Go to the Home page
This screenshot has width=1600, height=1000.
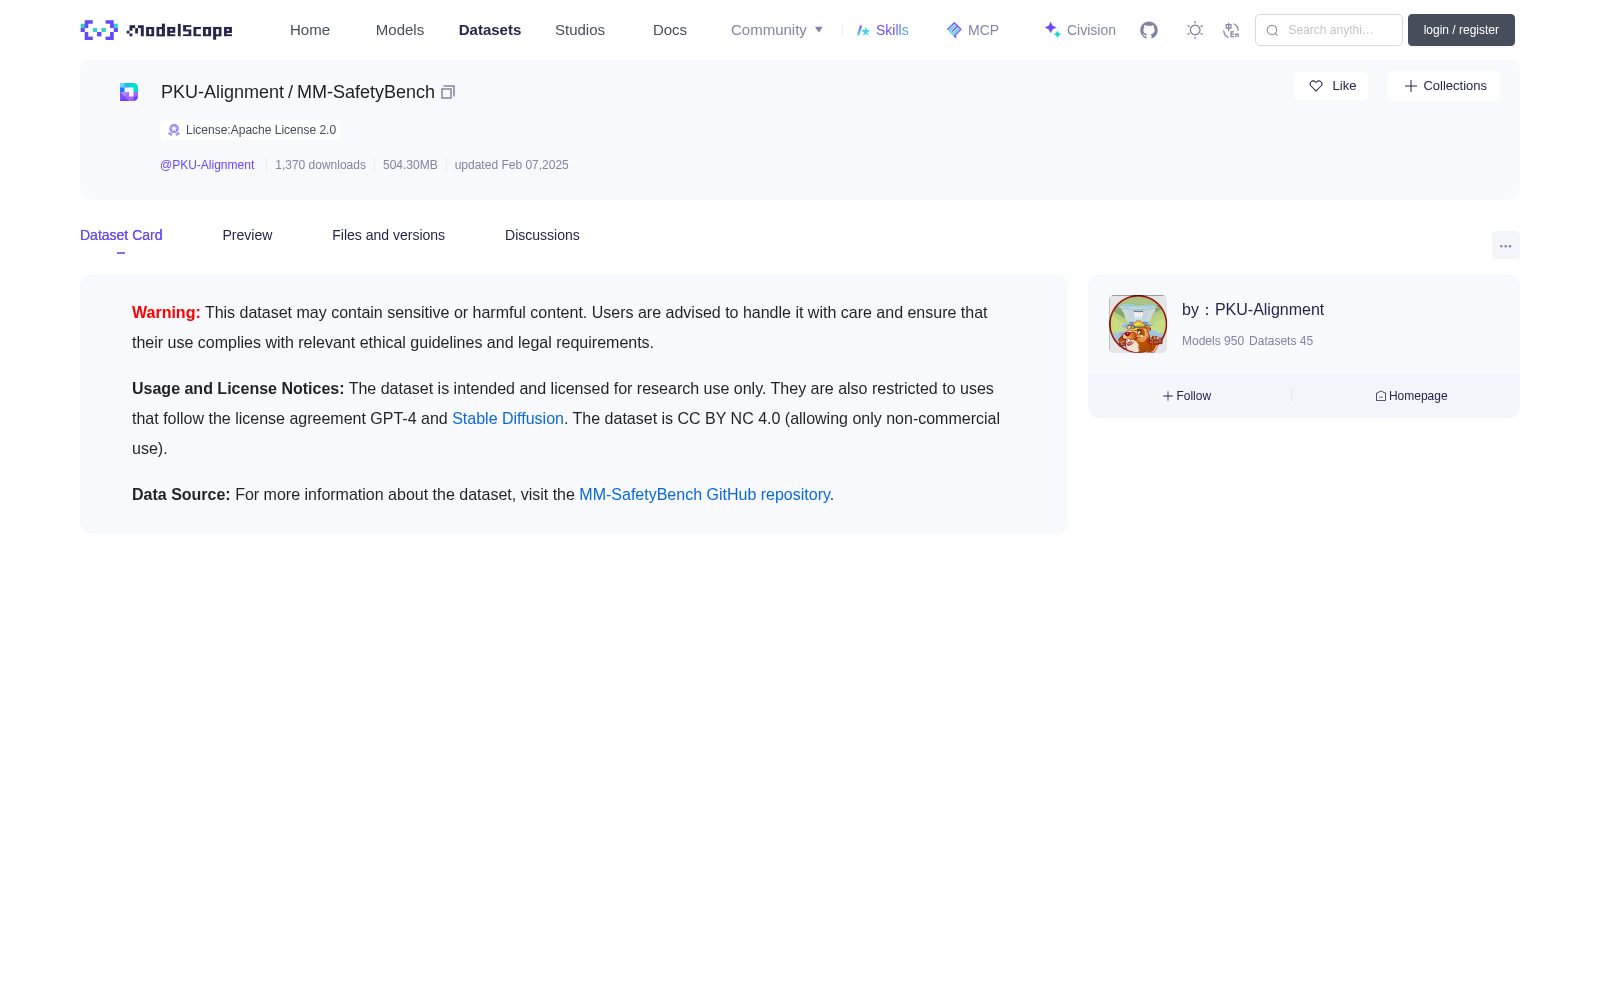click(310, 30)
